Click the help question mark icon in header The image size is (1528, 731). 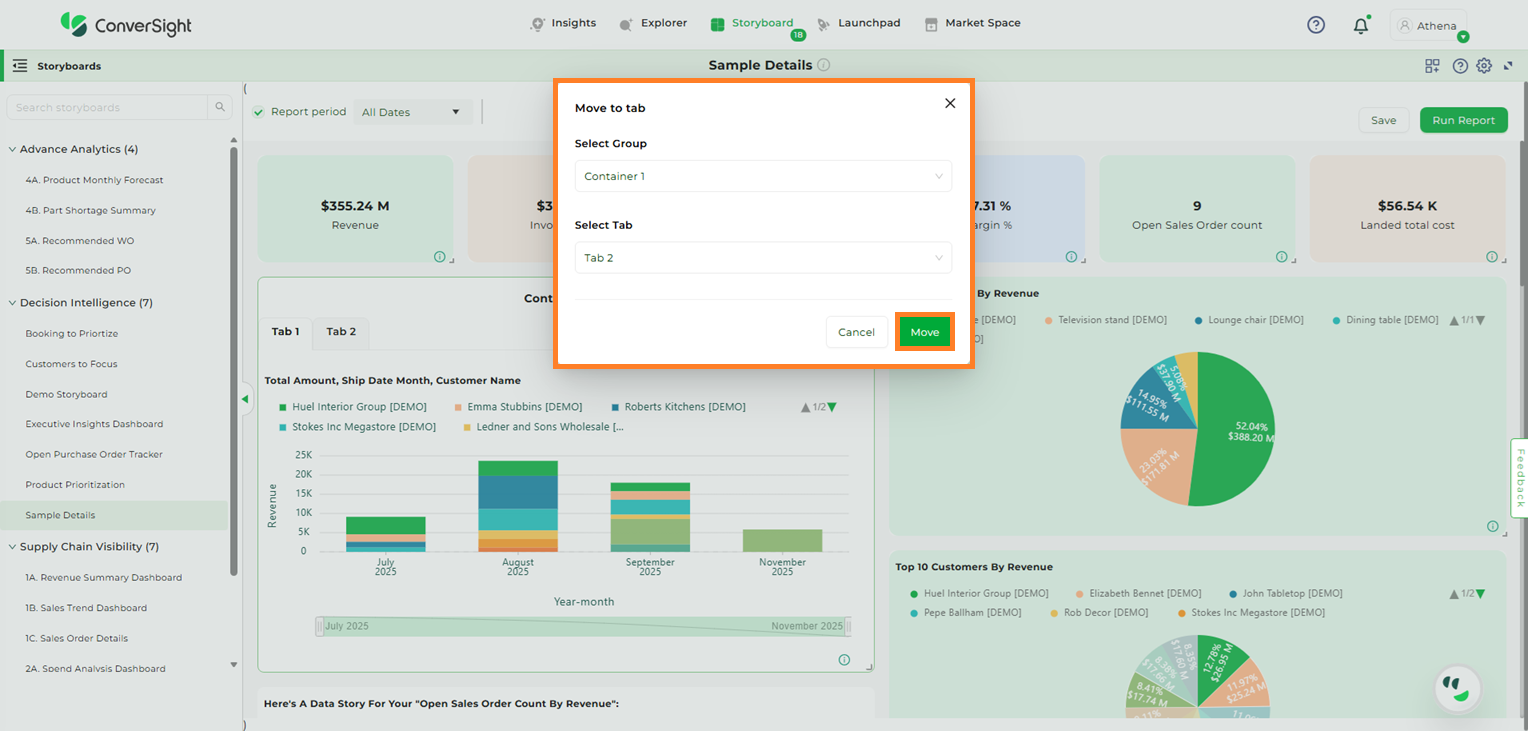click(1316, 25)
